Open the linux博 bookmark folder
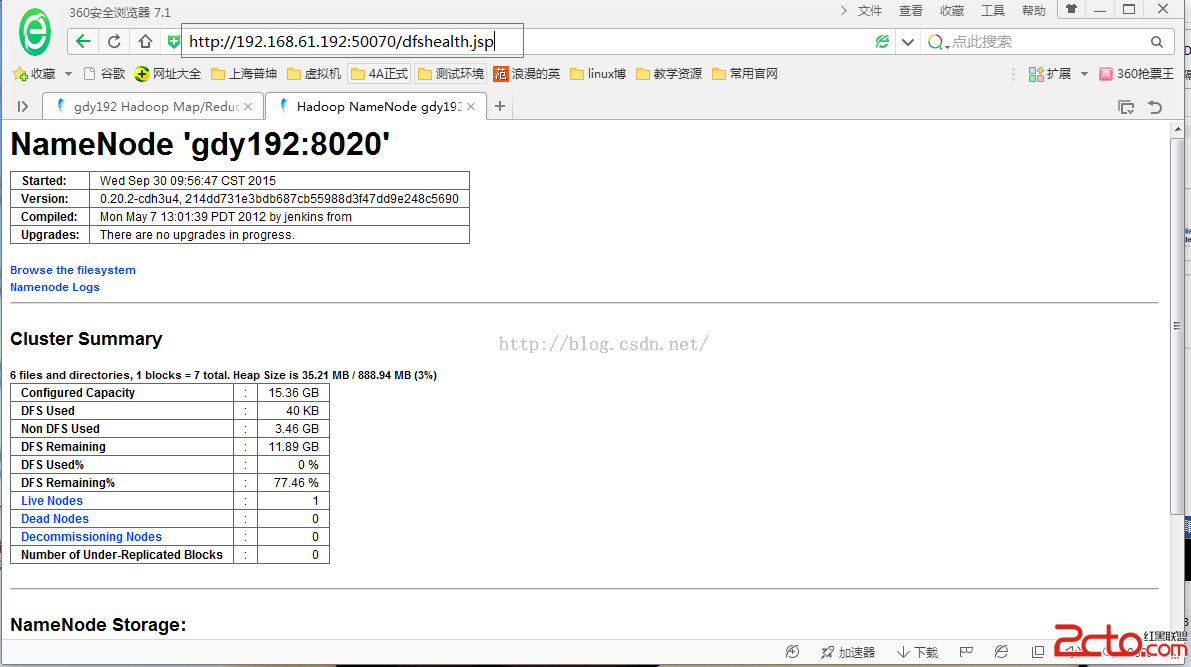Viewport: 1191px width, 667px height. pyautogui.click(x=598, y=74)
